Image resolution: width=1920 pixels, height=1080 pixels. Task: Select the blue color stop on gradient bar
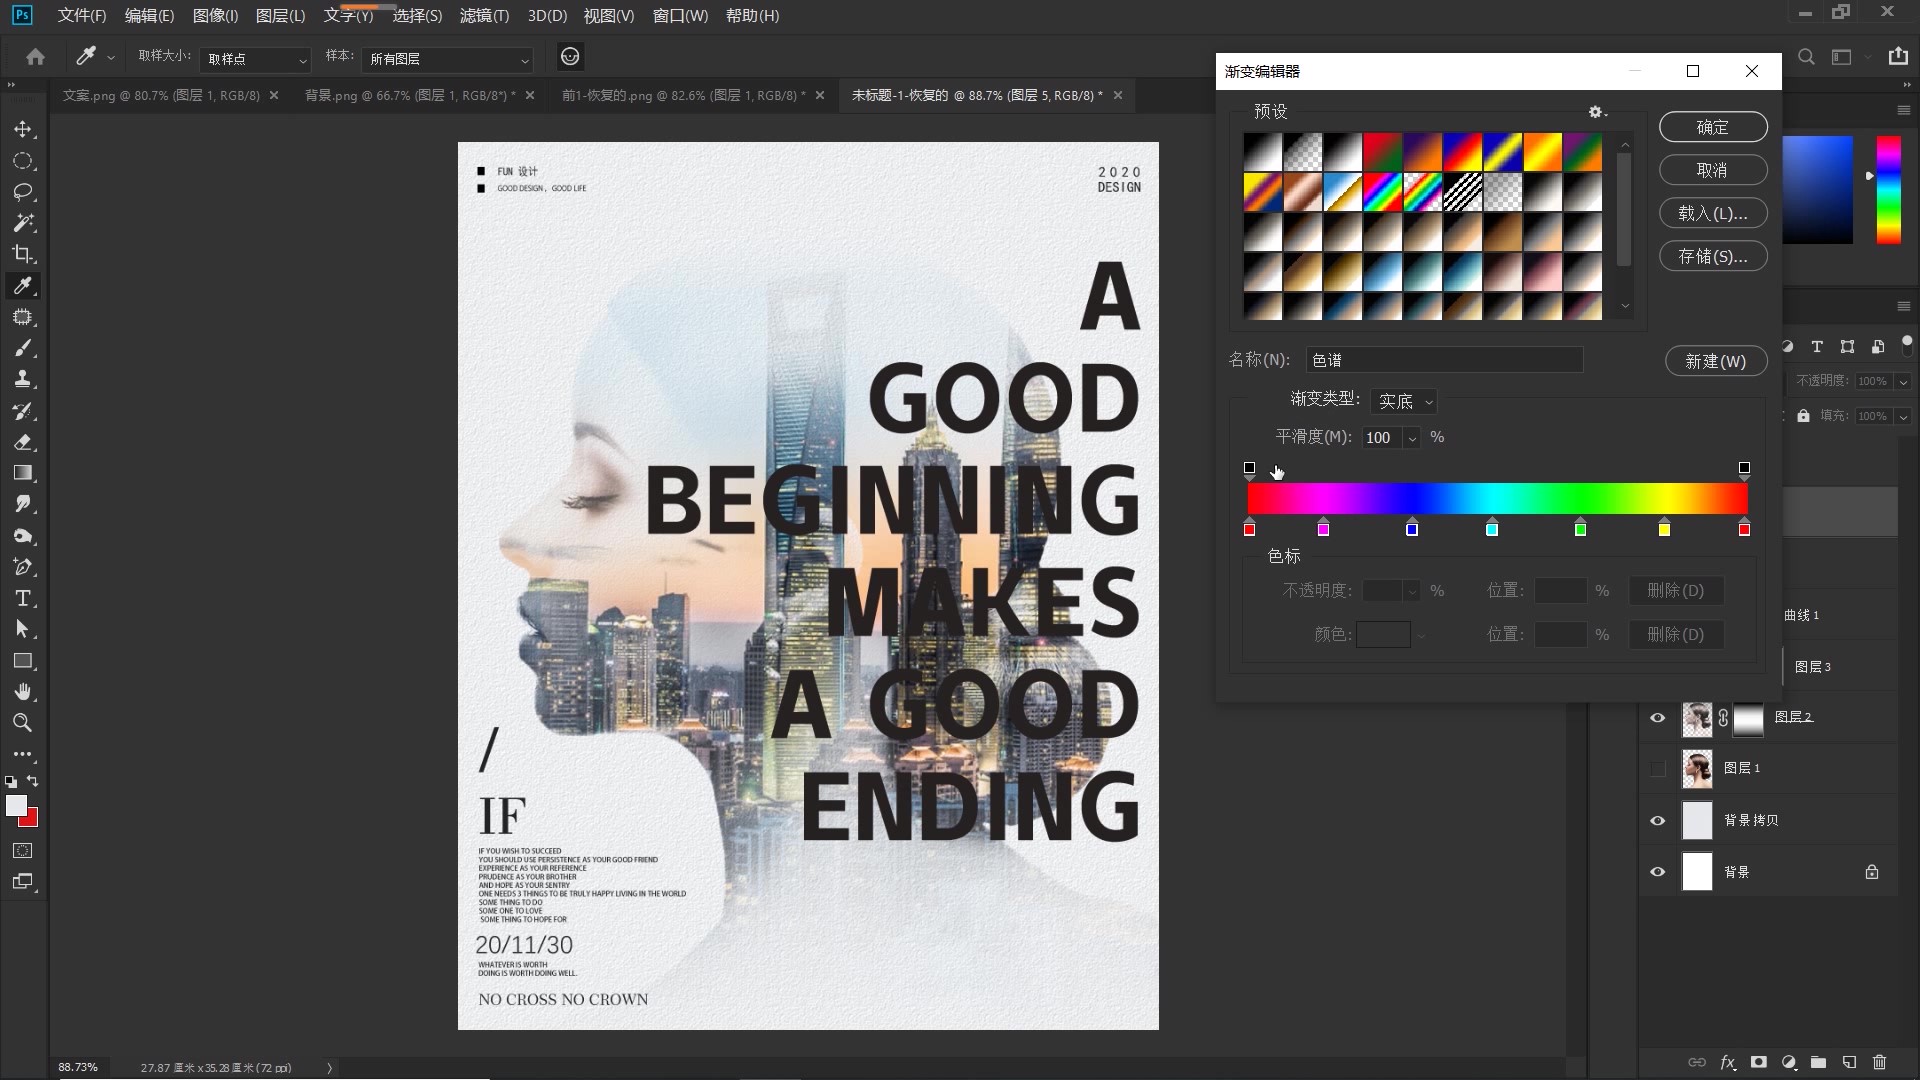click(1412, 529)
